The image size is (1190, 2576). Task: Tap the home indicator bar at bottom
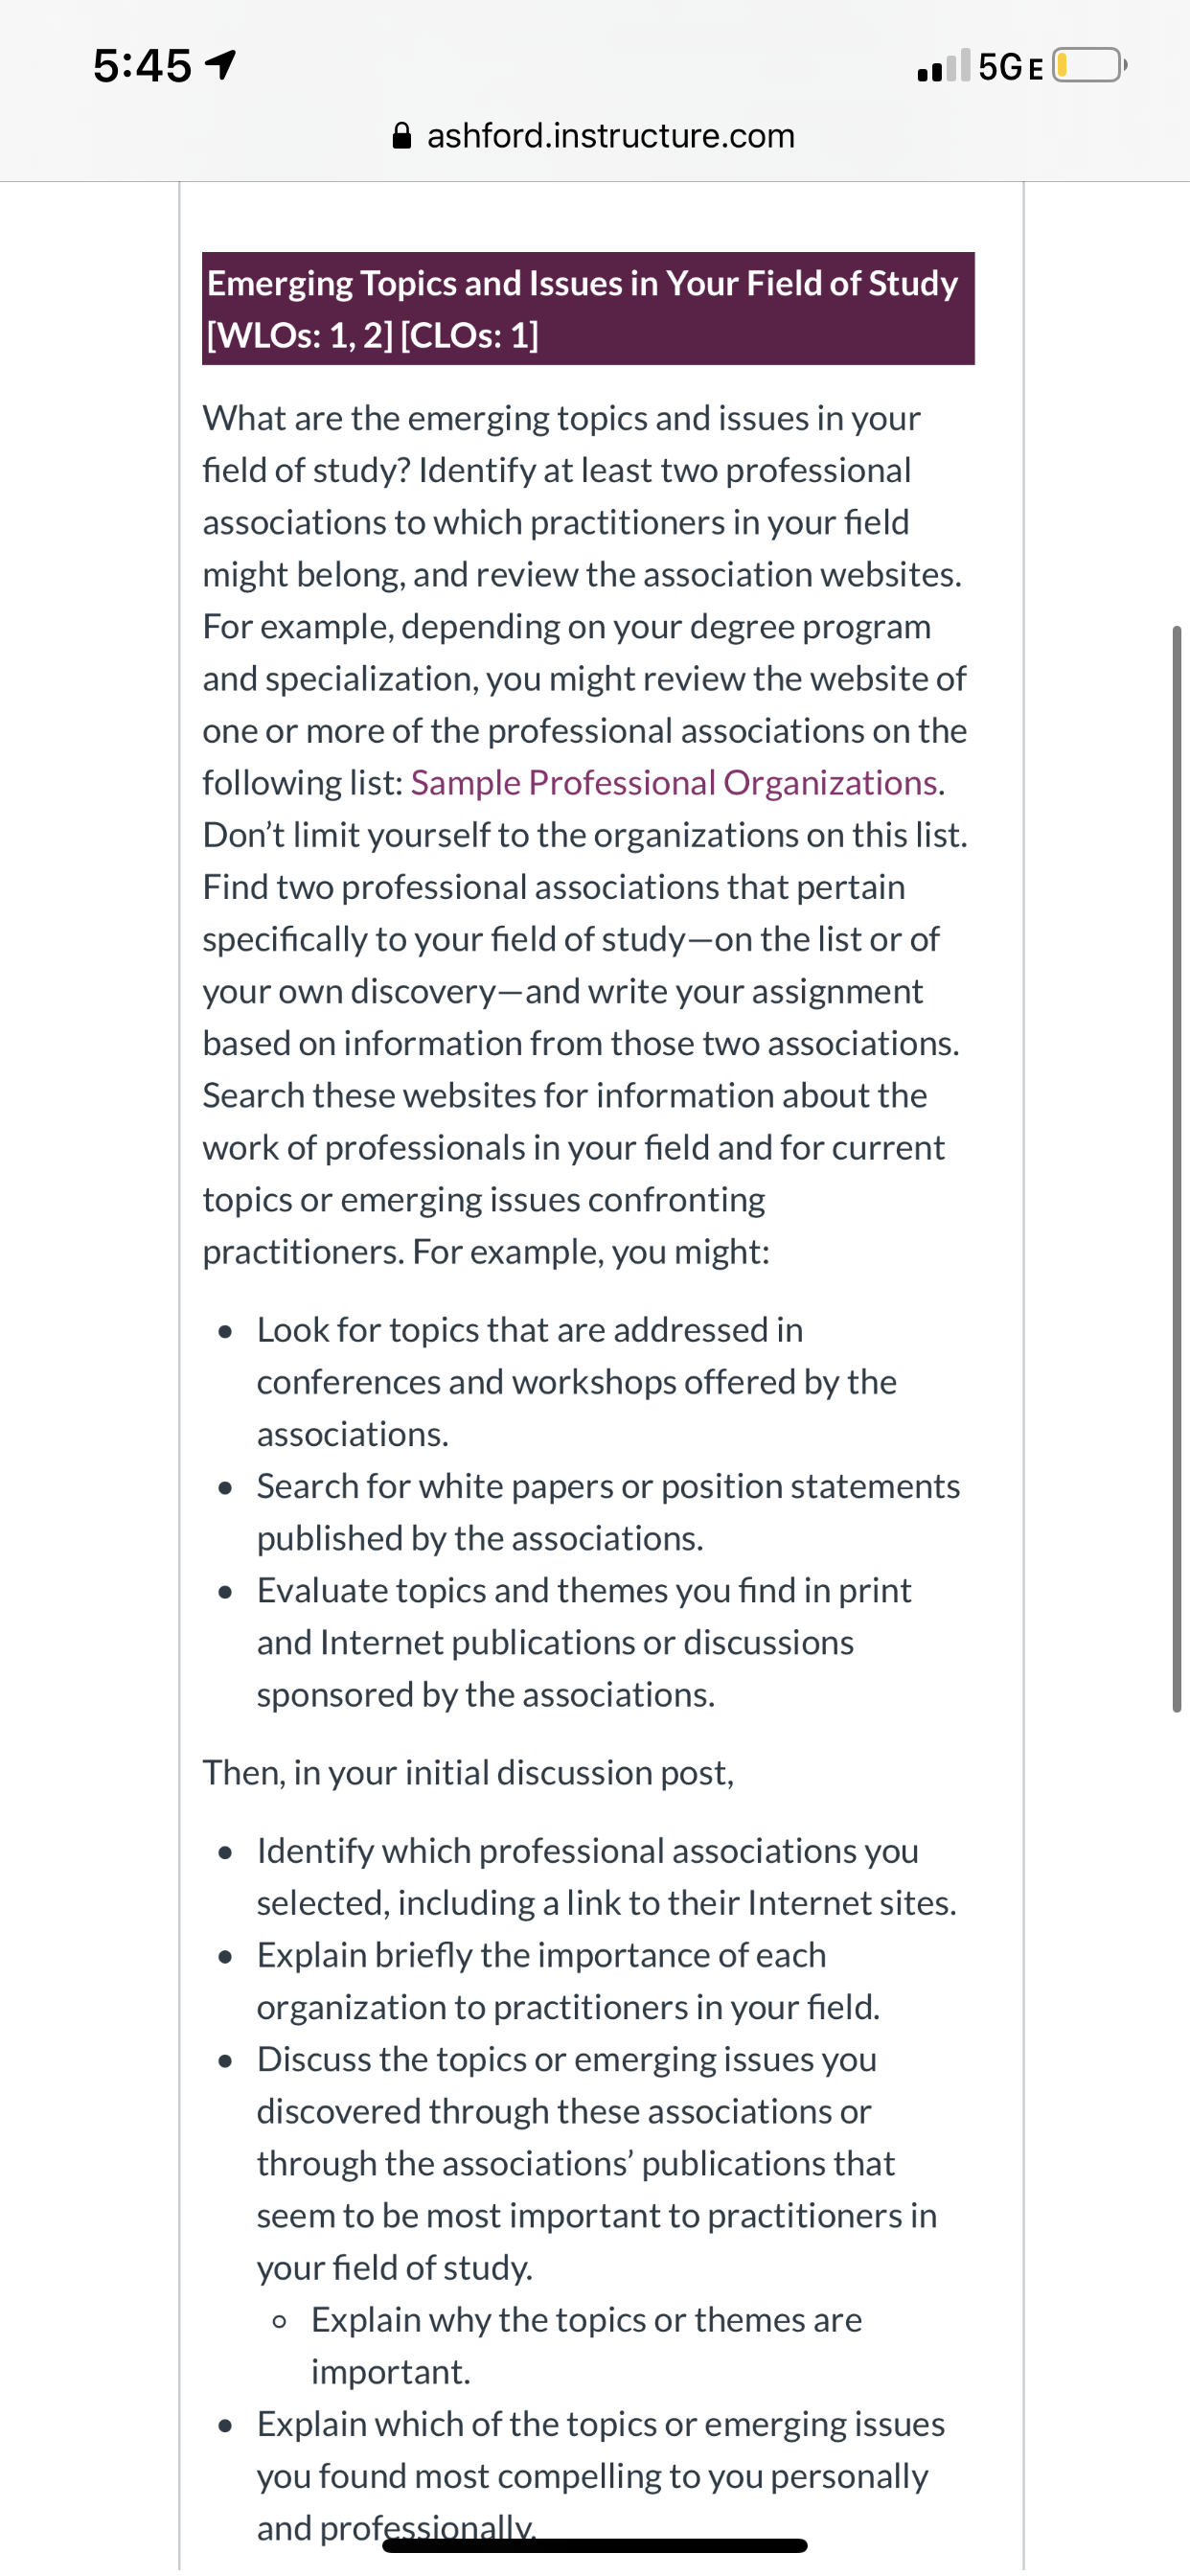595,2546
